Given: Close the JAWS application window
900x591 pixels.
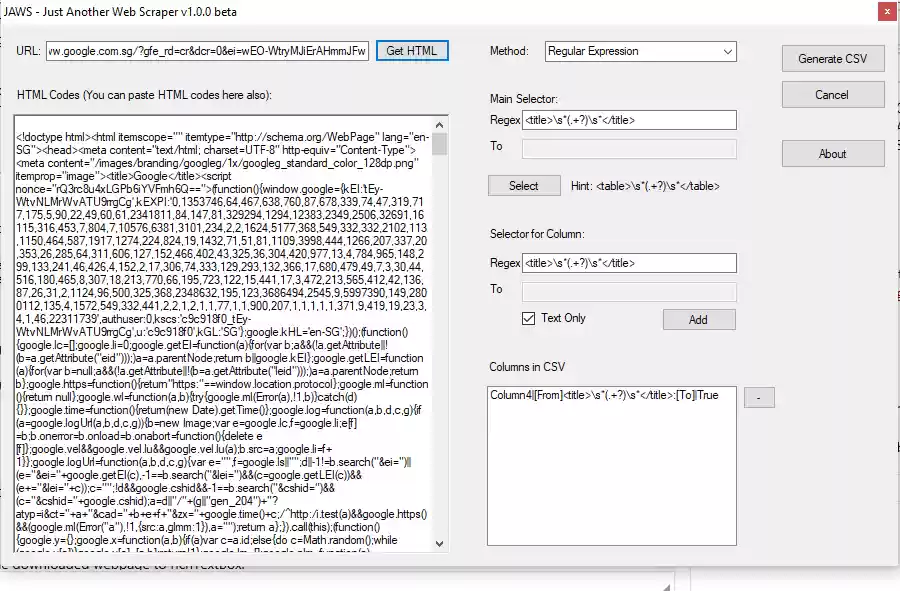Looking at the screenshot, I should (x=889, y=11).
